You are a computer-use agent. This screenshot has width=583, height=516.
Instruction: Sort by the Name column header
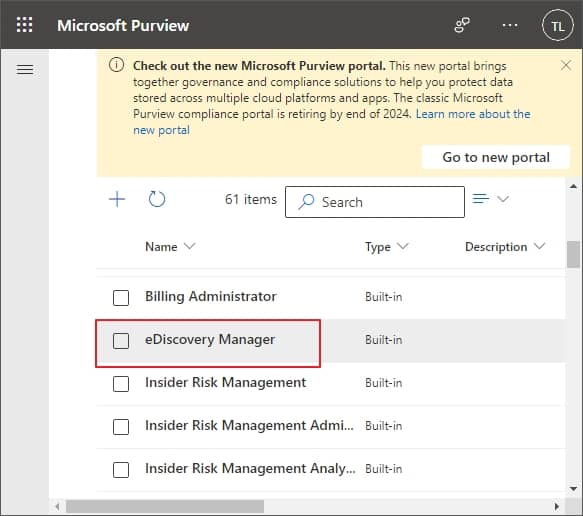coord(170,247)
